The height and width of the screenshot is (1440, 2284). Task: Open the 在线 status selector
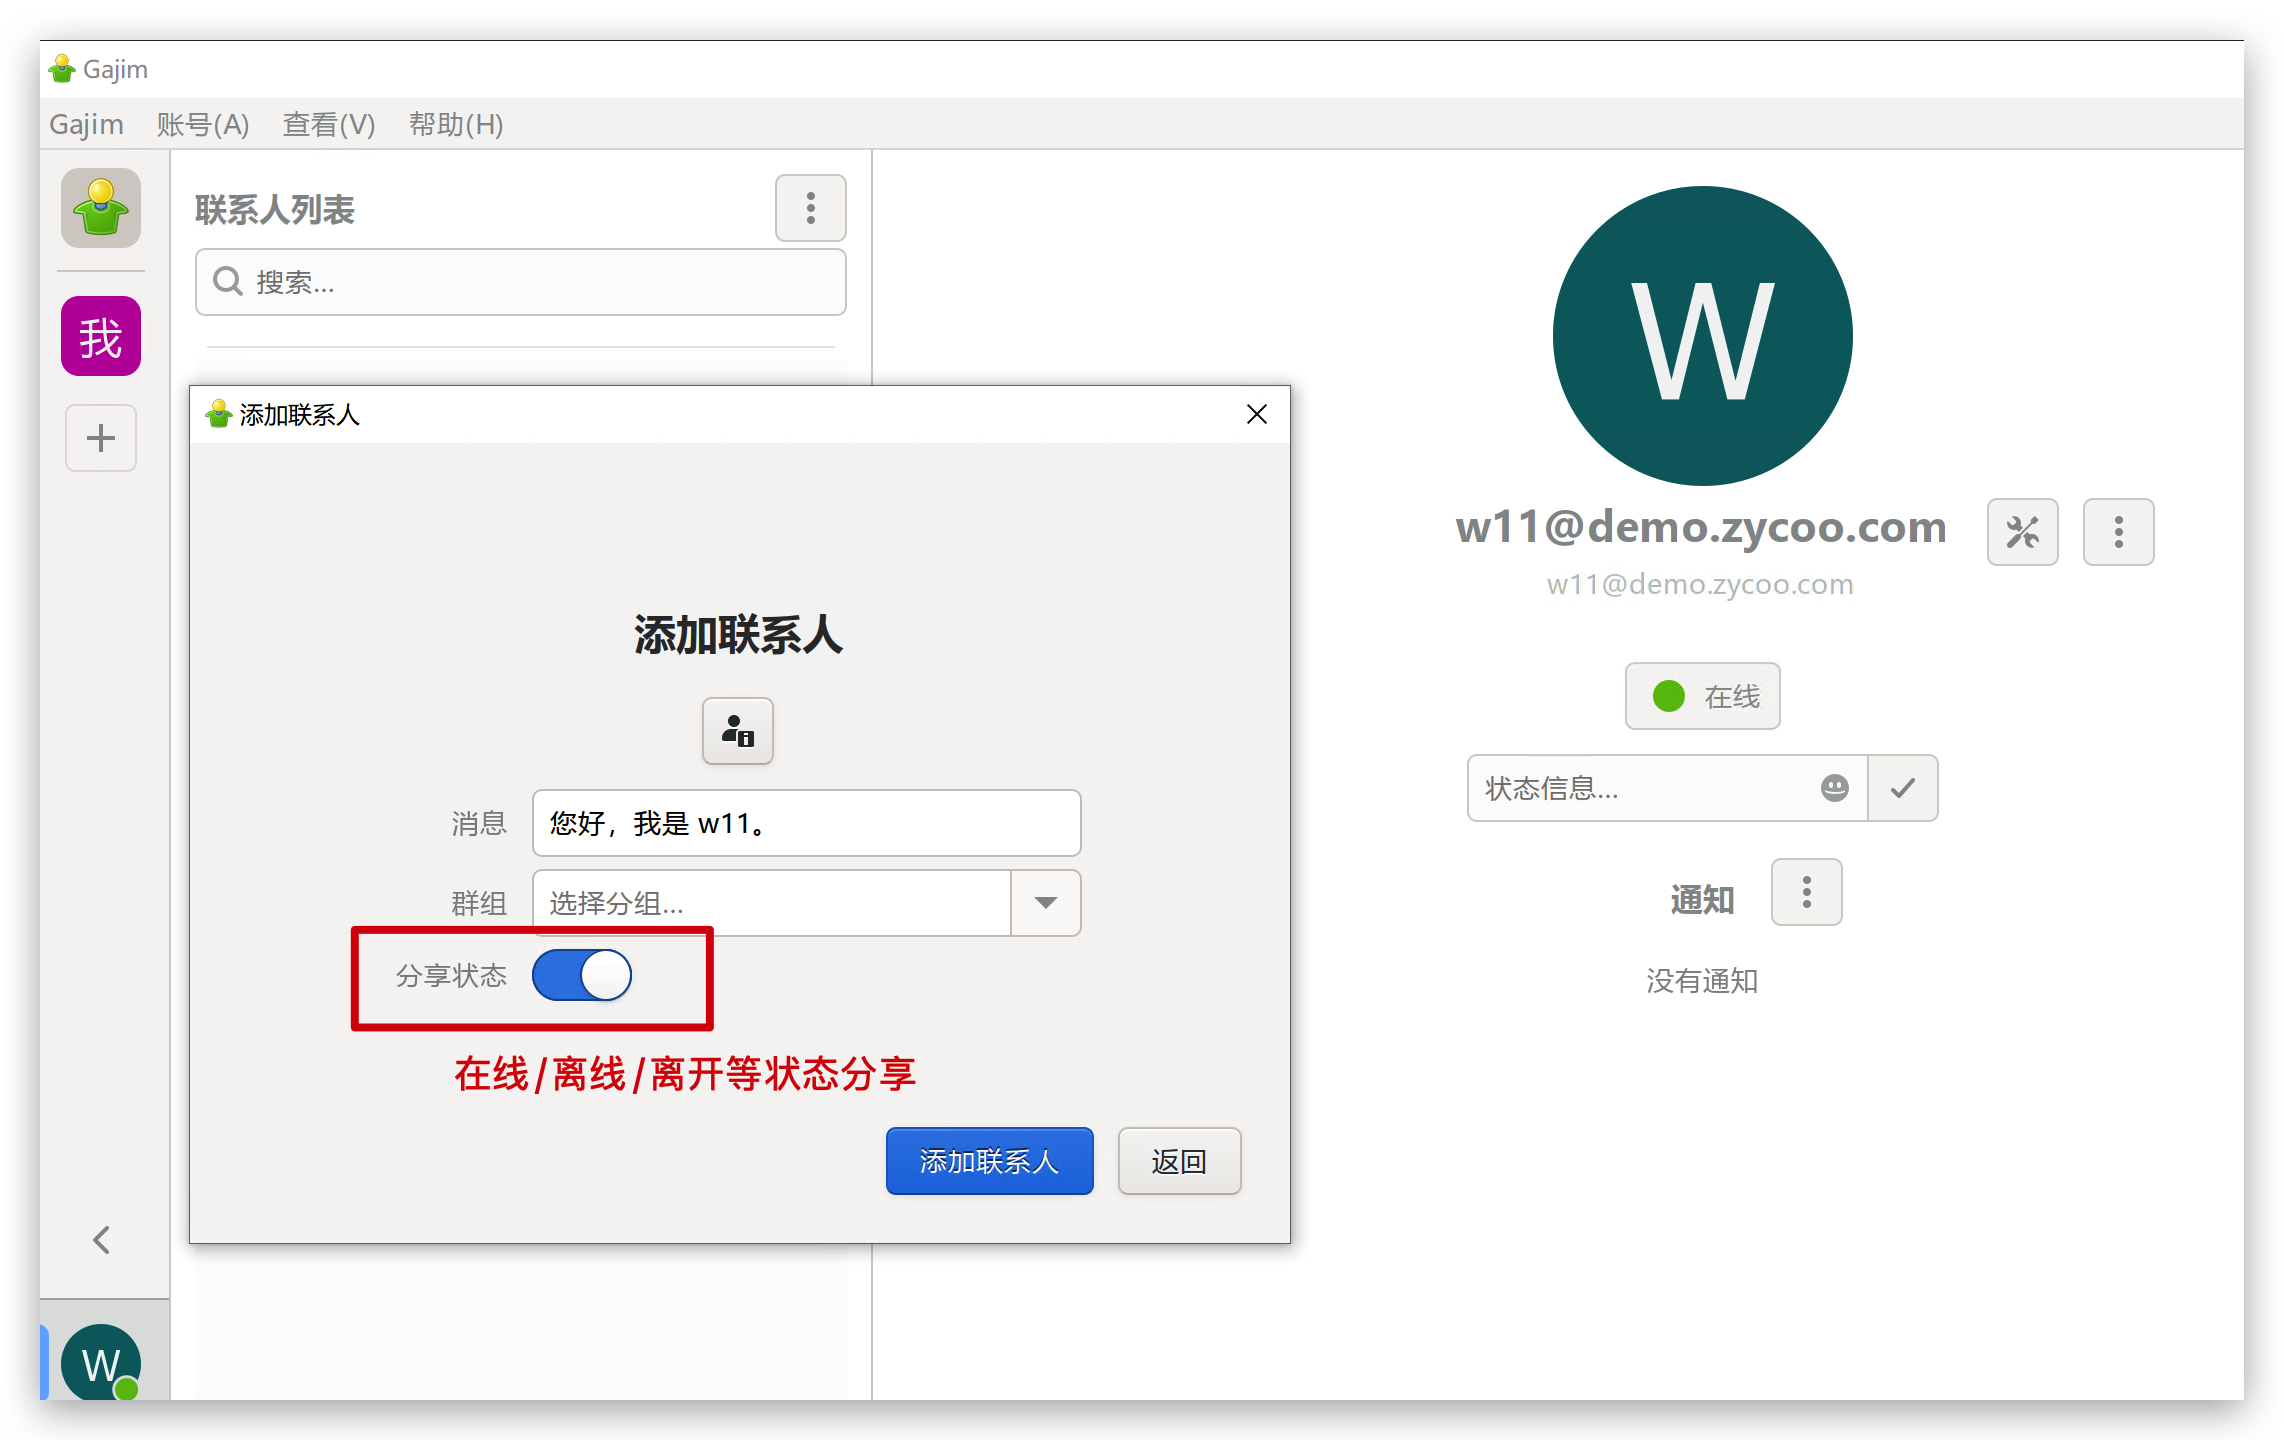[1703, 696]
